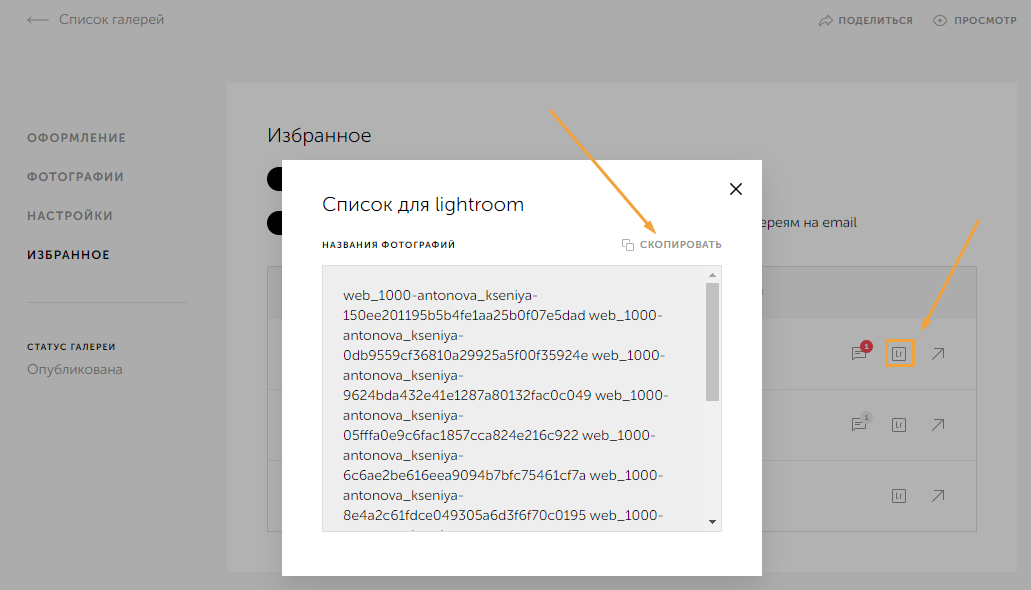Open comments icon in the second row
1031x590 pixels.
[859, 424]
